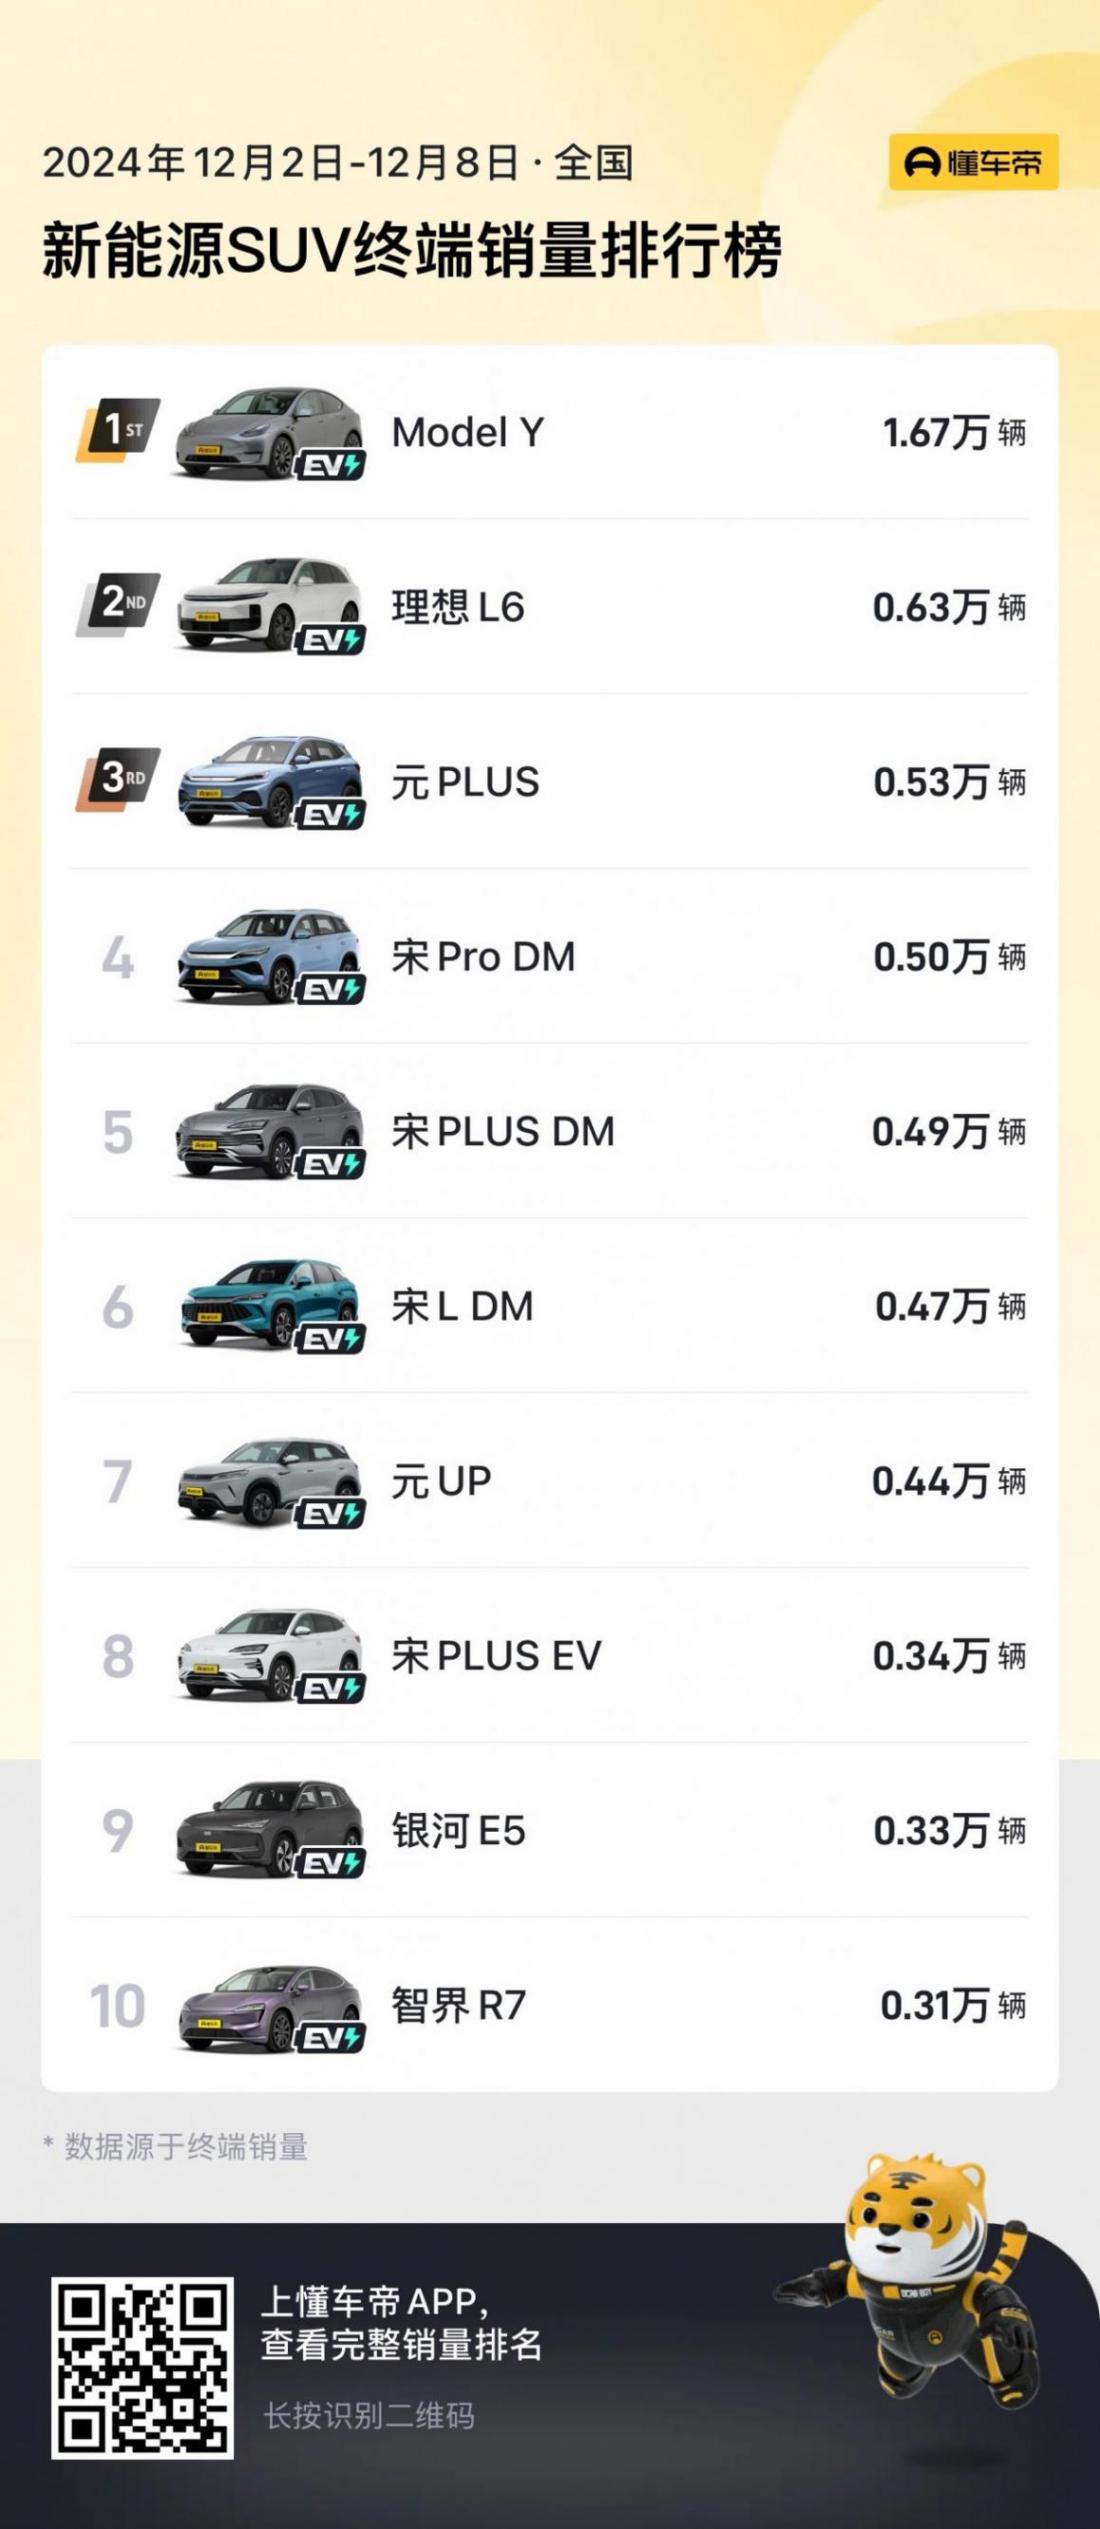Image resolution: width=1100 pixels, height=2529 pixels.
Task: Click Model Y sales figure 1.67万辆
Action: [x=953, y=433]
